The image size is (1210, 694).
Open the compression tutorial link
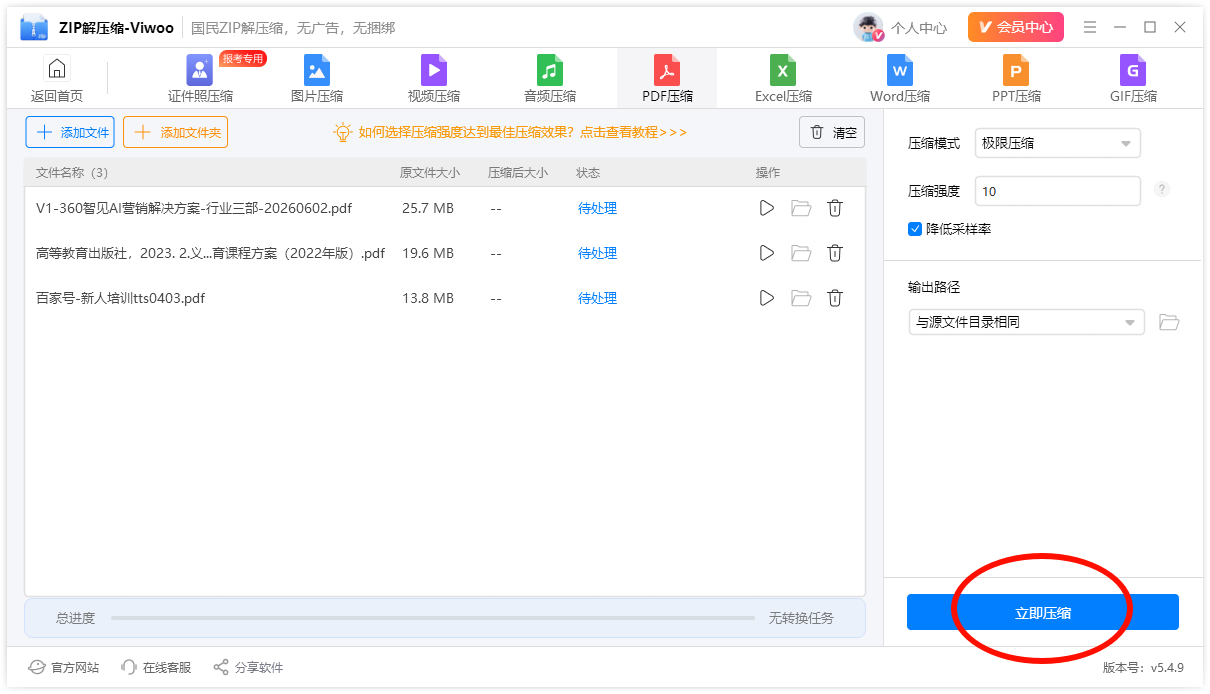pyautogui.click(x=522, y=132)
